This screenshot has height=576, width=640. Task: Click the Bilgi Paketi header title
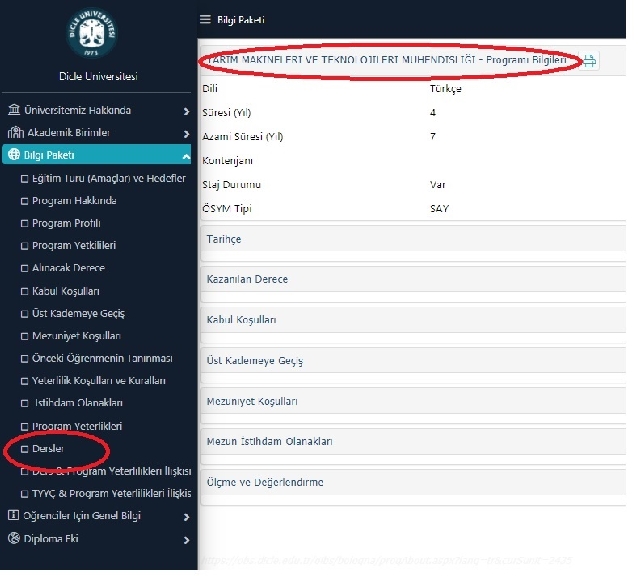[x=241, y=20]
